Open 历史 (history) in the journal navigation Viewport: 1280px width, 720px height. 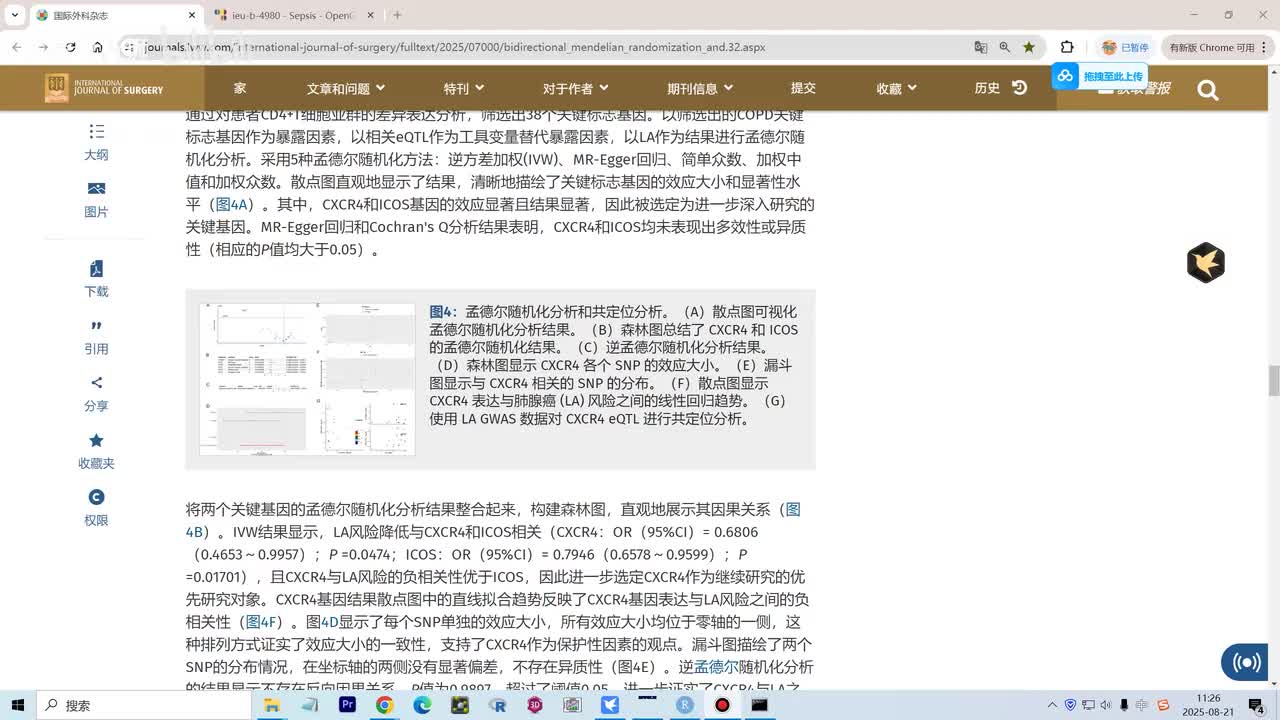pos(1001,88)
